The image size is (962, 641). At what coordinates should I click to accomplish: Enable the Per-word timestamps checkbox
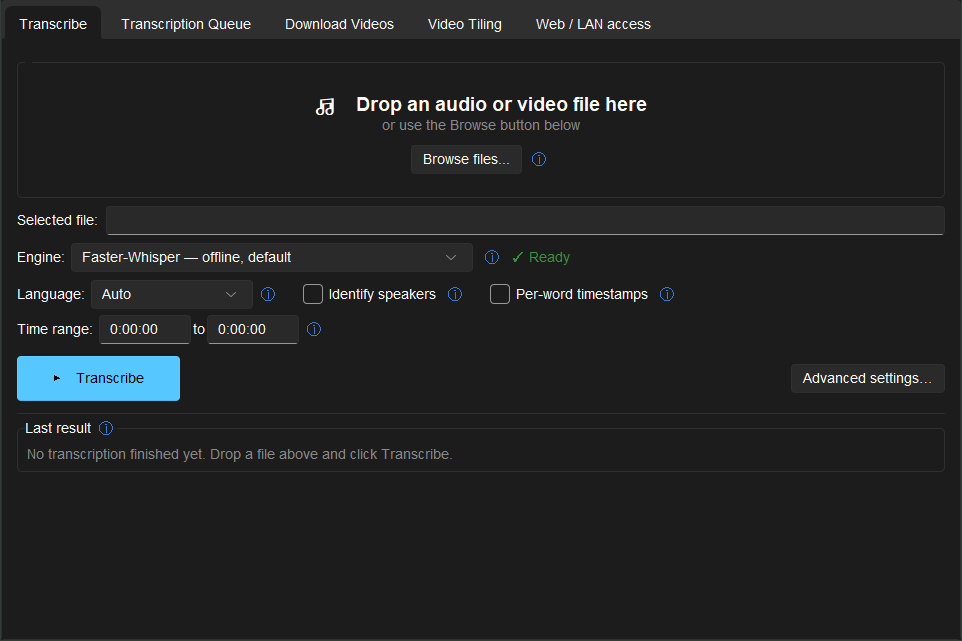[x=499, y=294]
